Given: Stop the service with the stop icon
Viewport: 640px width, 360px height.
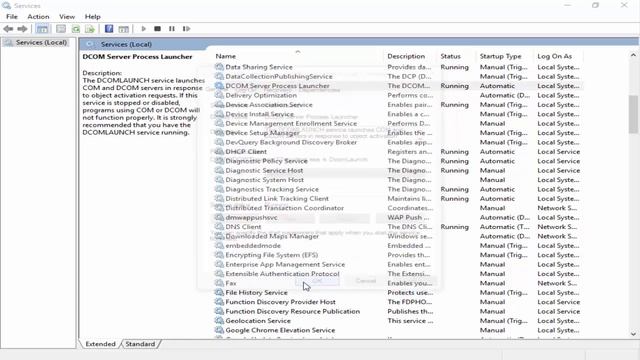Looking at the screenshot, I should click(x=157, y=29).
